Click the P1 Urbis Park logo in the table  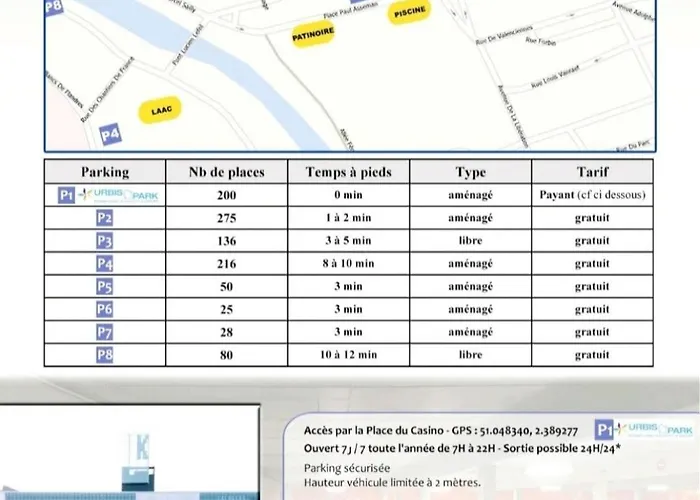tap(108, 195)
